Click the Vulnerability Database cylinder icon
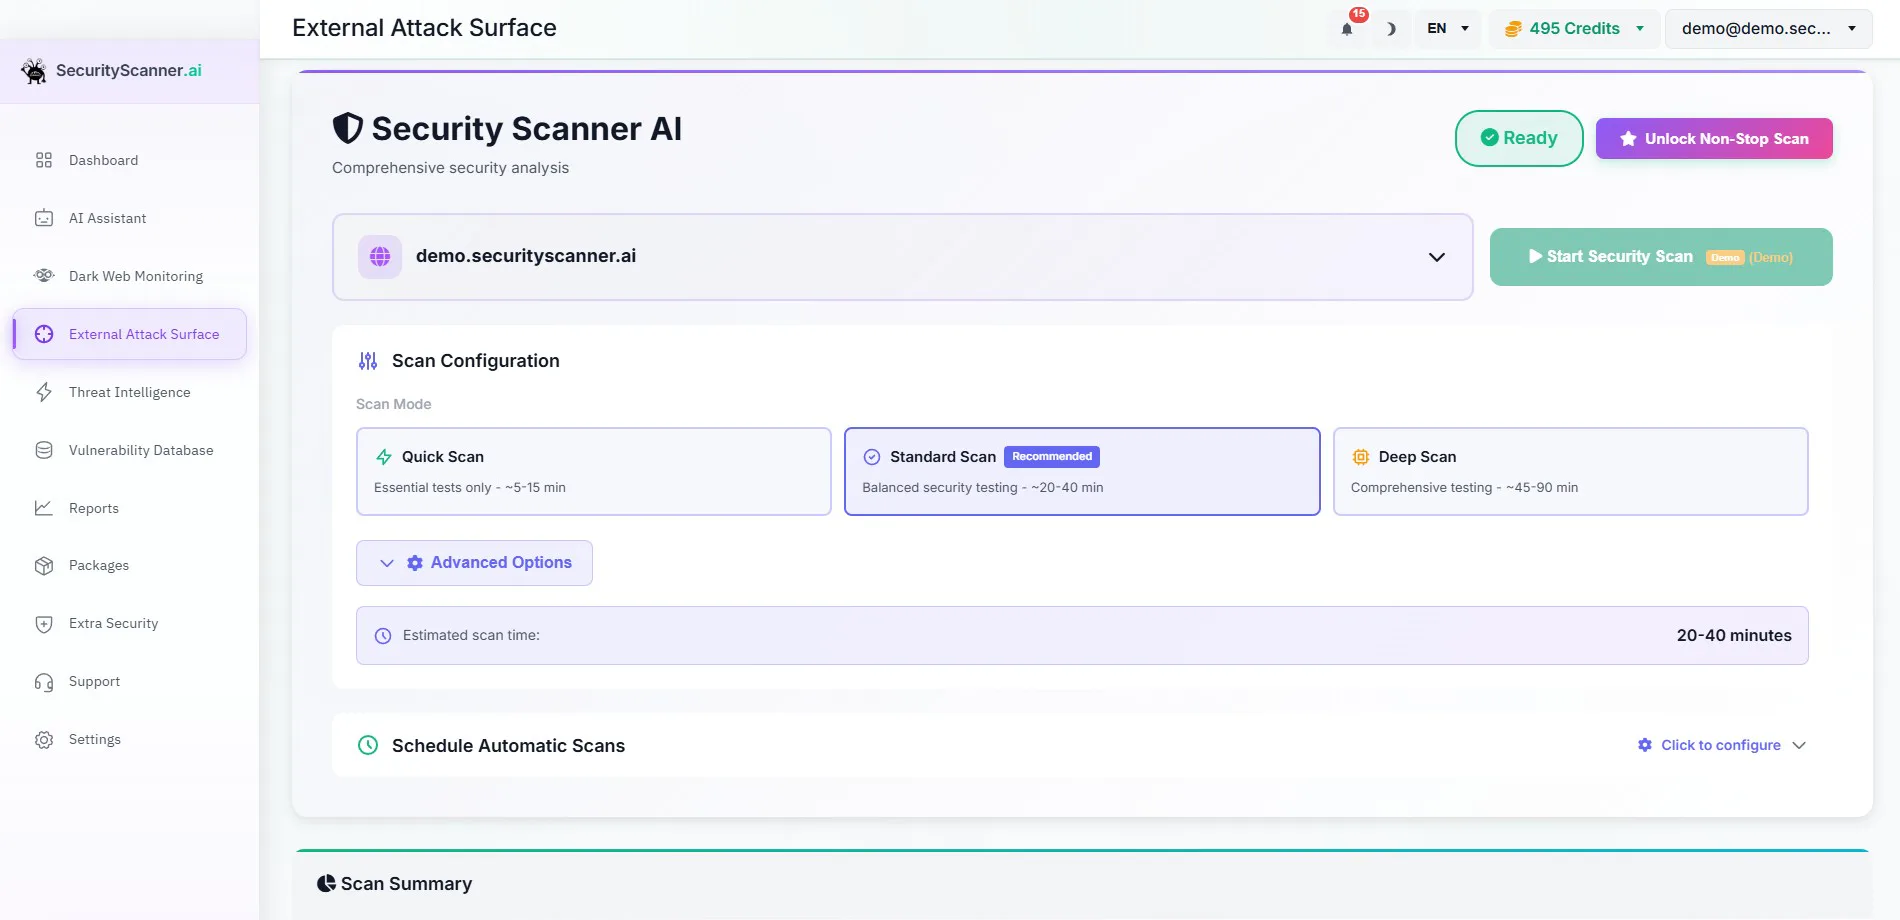 44,450
